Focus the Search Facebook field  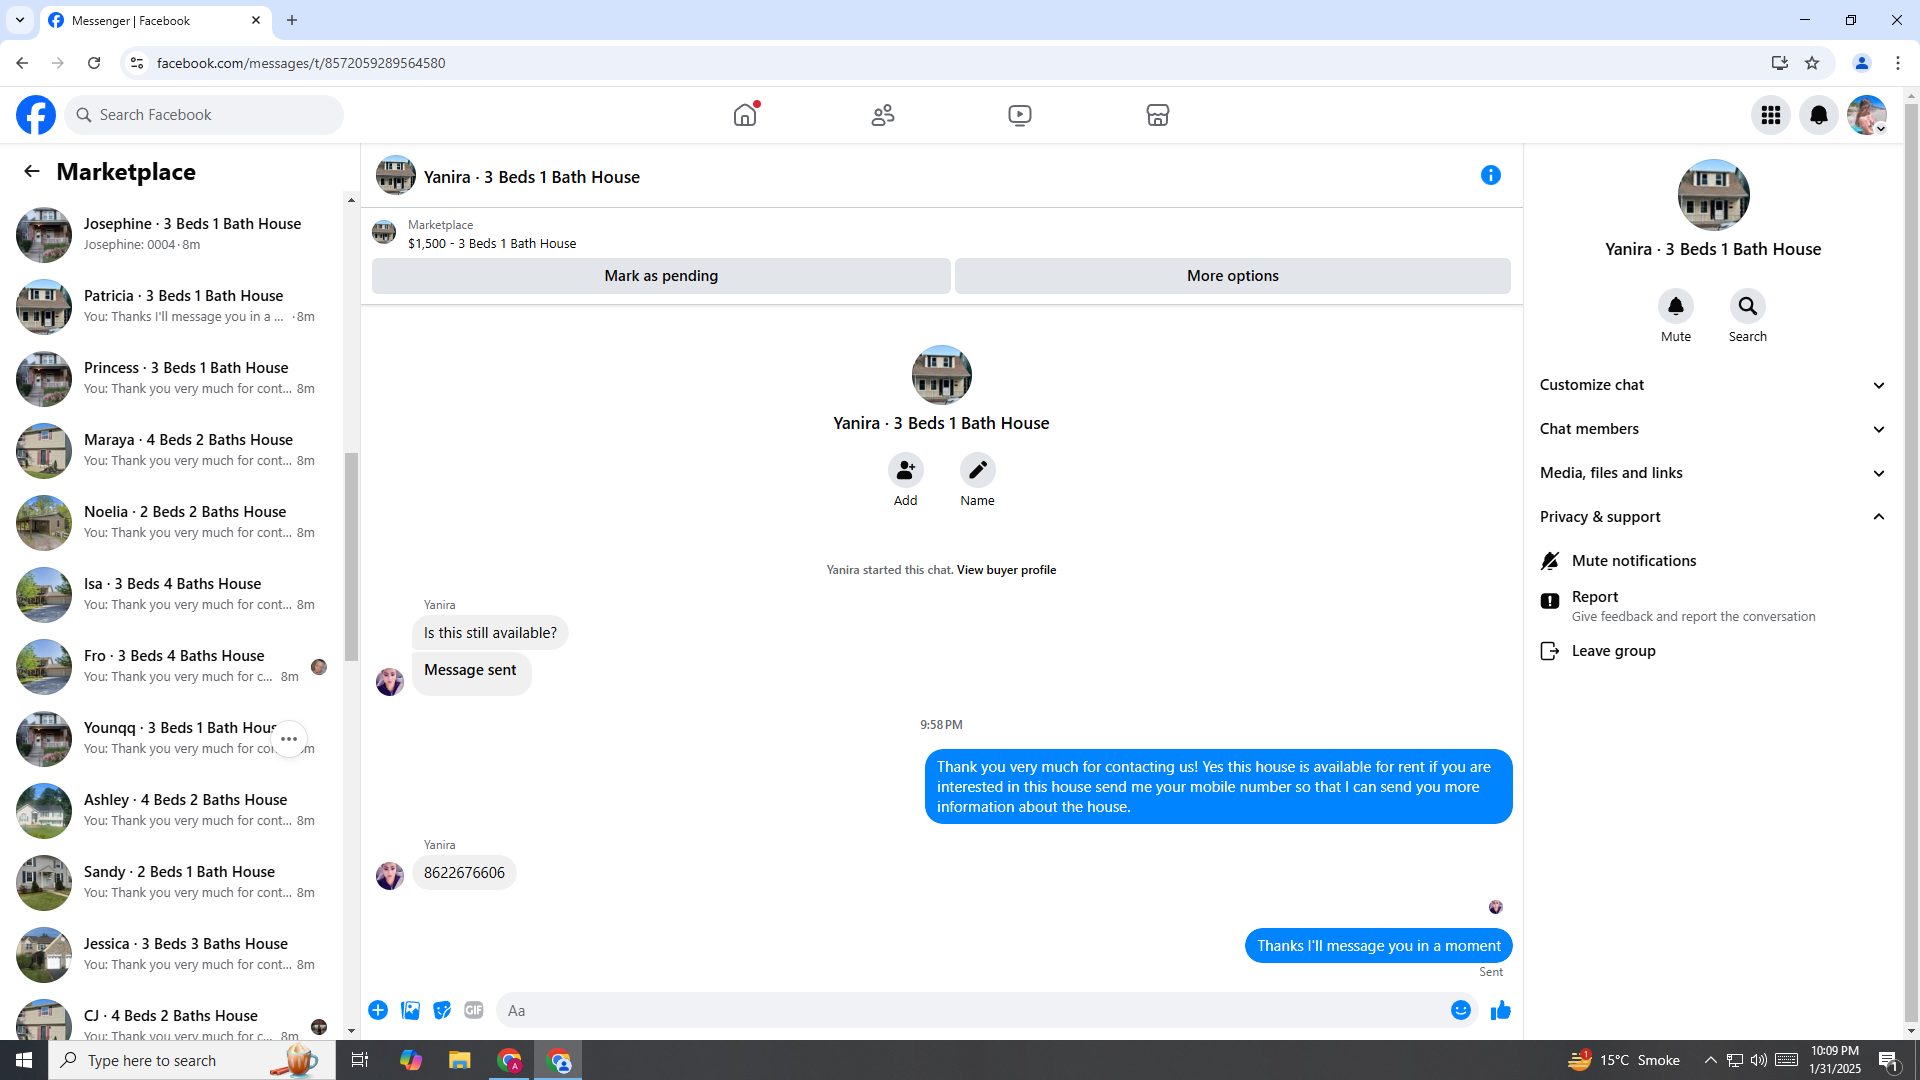pyautogui.click(x=204, y=115)
